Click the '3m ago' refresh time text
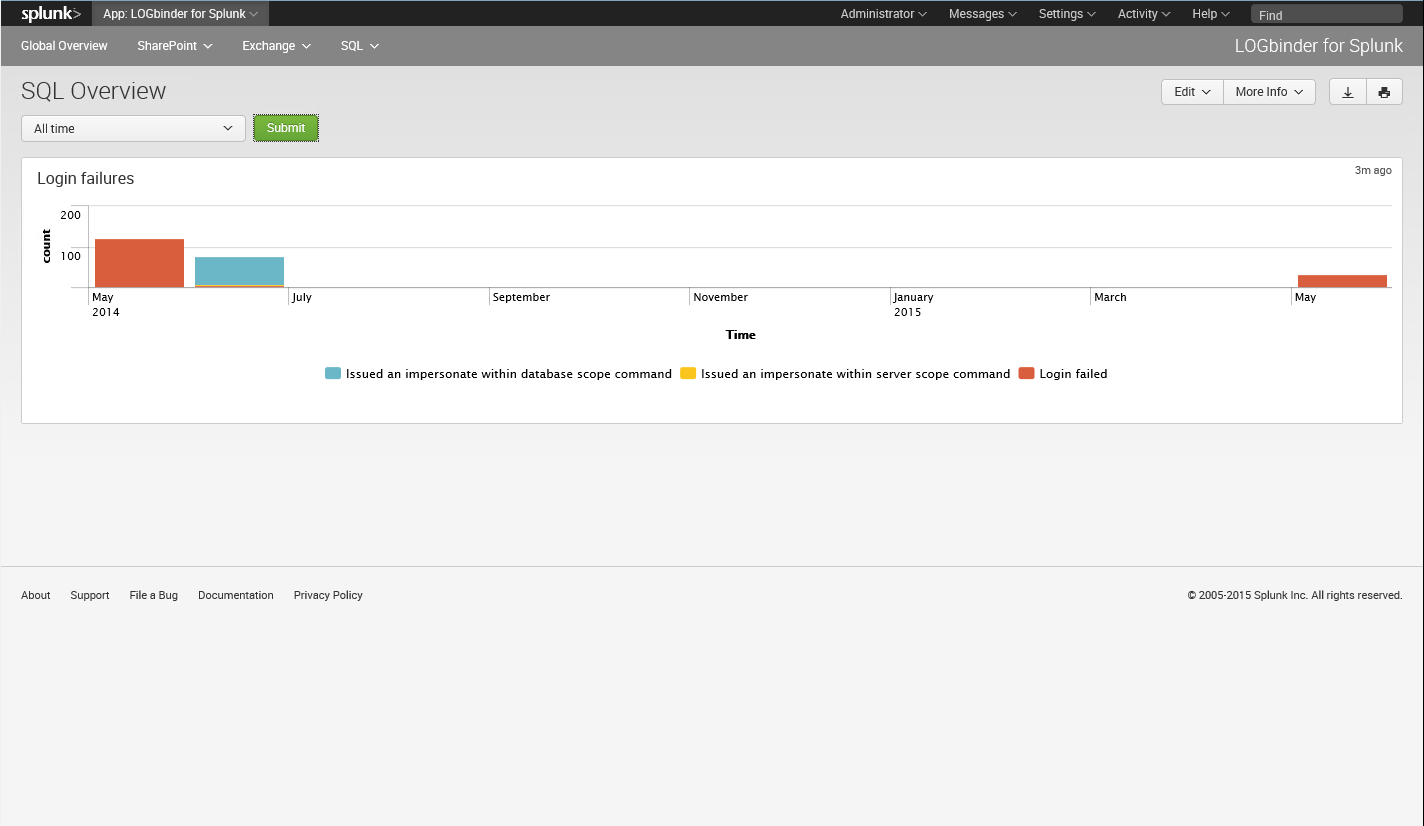This screenshot has height=826, width=1424. coord(1373,170)
